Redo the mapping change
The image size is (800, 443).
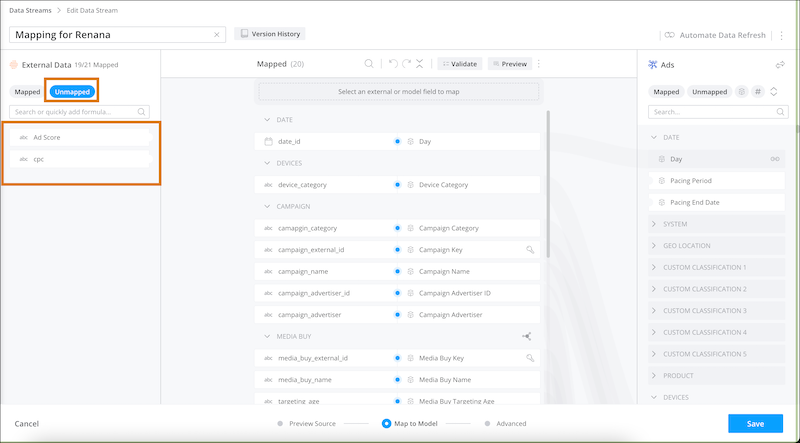pos(406,64)
